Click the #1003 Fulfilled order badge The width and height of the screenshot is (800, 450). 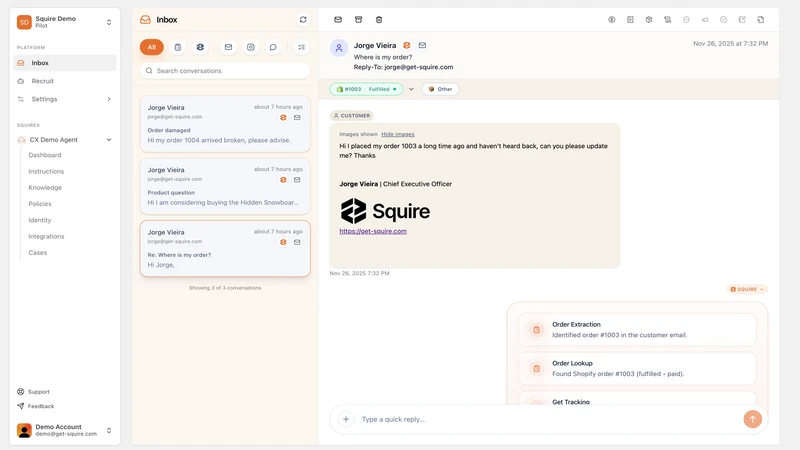coord(366,89)
